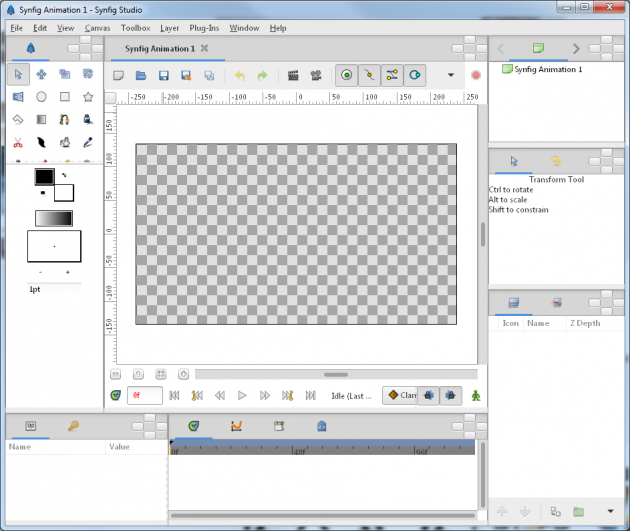The height and width of the screenshot is (531, 630).
Task: Click the black outline color swatch
Action: point(44,177)
